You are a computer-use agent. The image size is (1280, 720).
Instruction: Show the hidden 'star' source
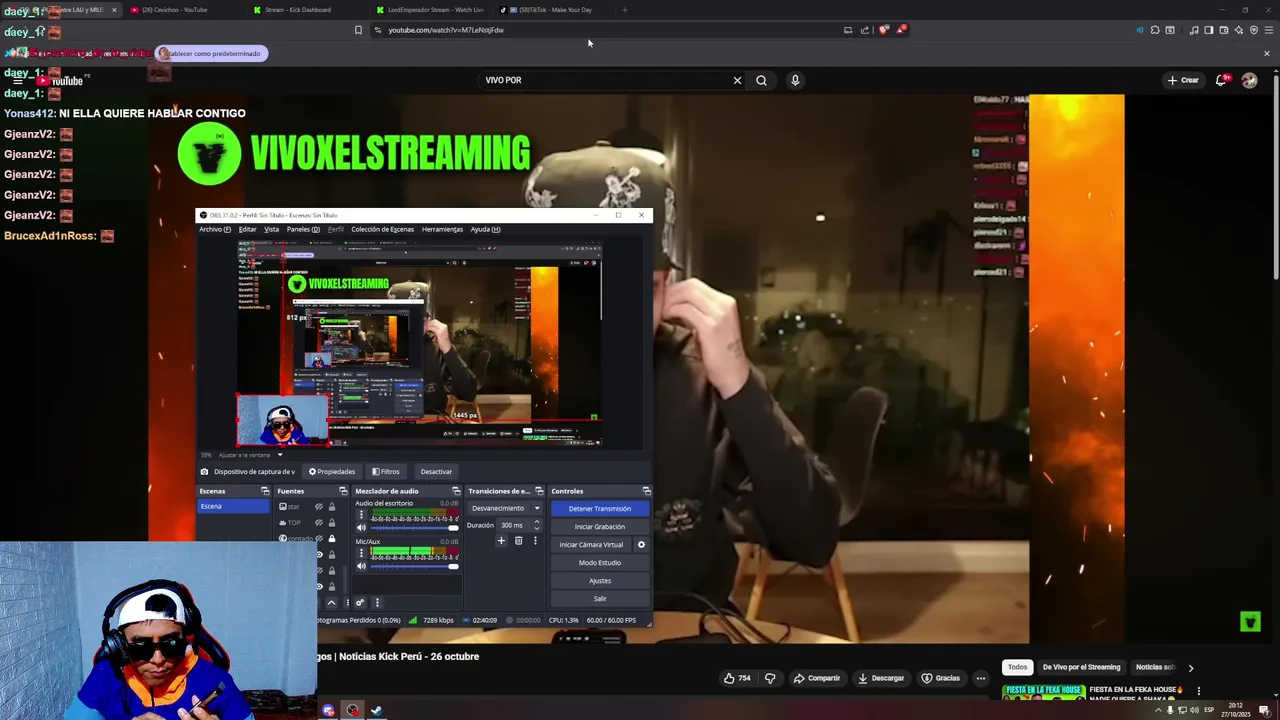[x=319, y=507]
